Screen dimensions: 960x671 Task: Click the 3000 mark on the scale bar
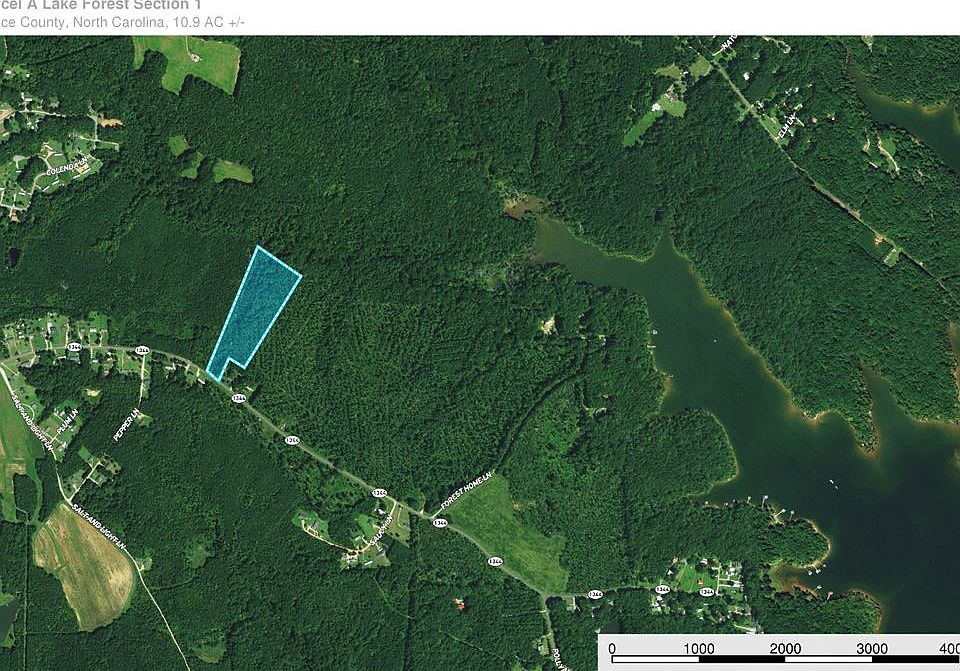coord(872,648)
